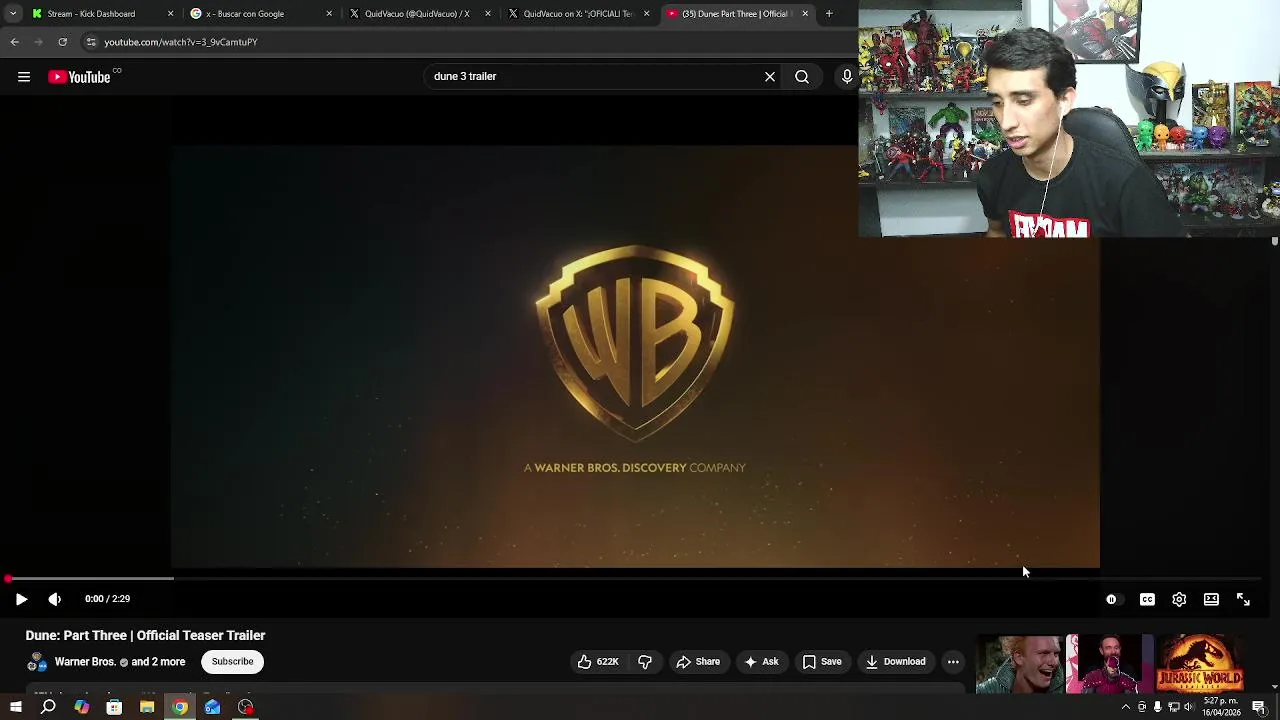Reload the current page
The width and height of the screenshot is (1280, 720).
coord(63,42)
